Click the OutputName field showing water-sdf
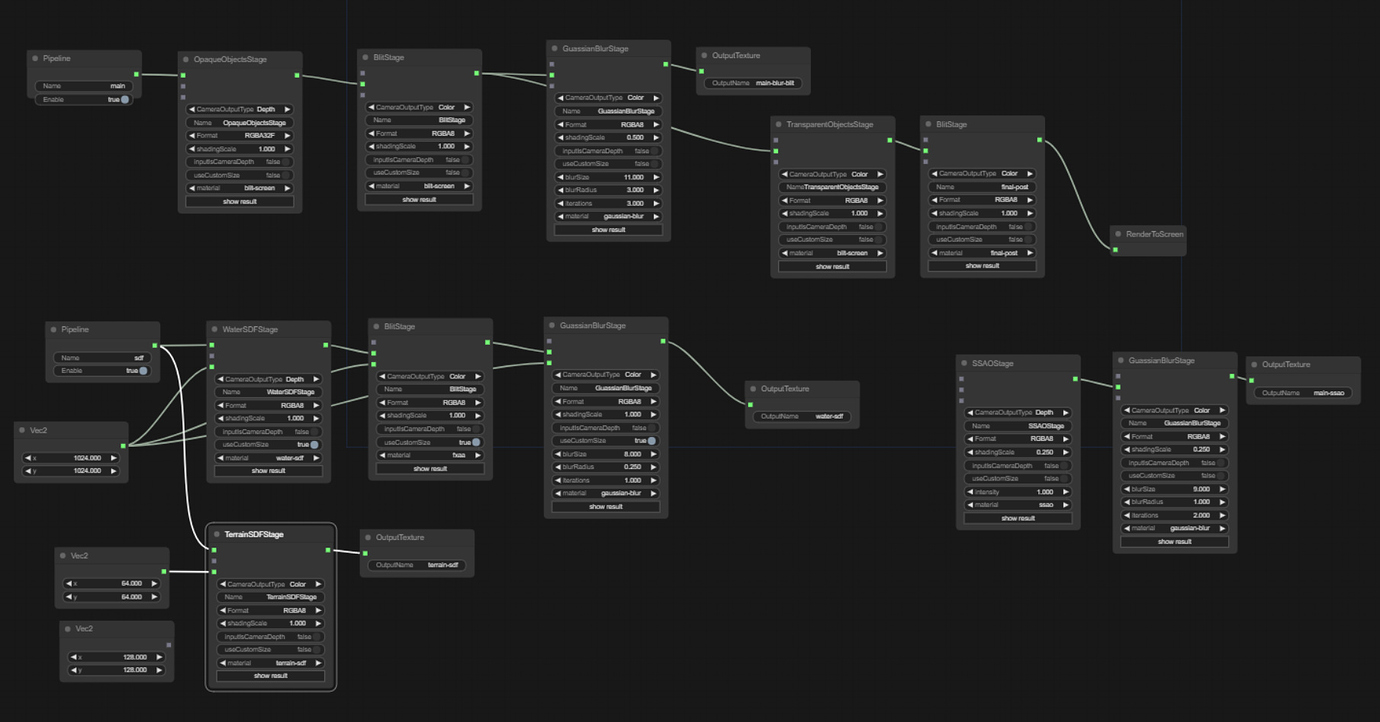The image size is (1380, 722). [802, 417]
